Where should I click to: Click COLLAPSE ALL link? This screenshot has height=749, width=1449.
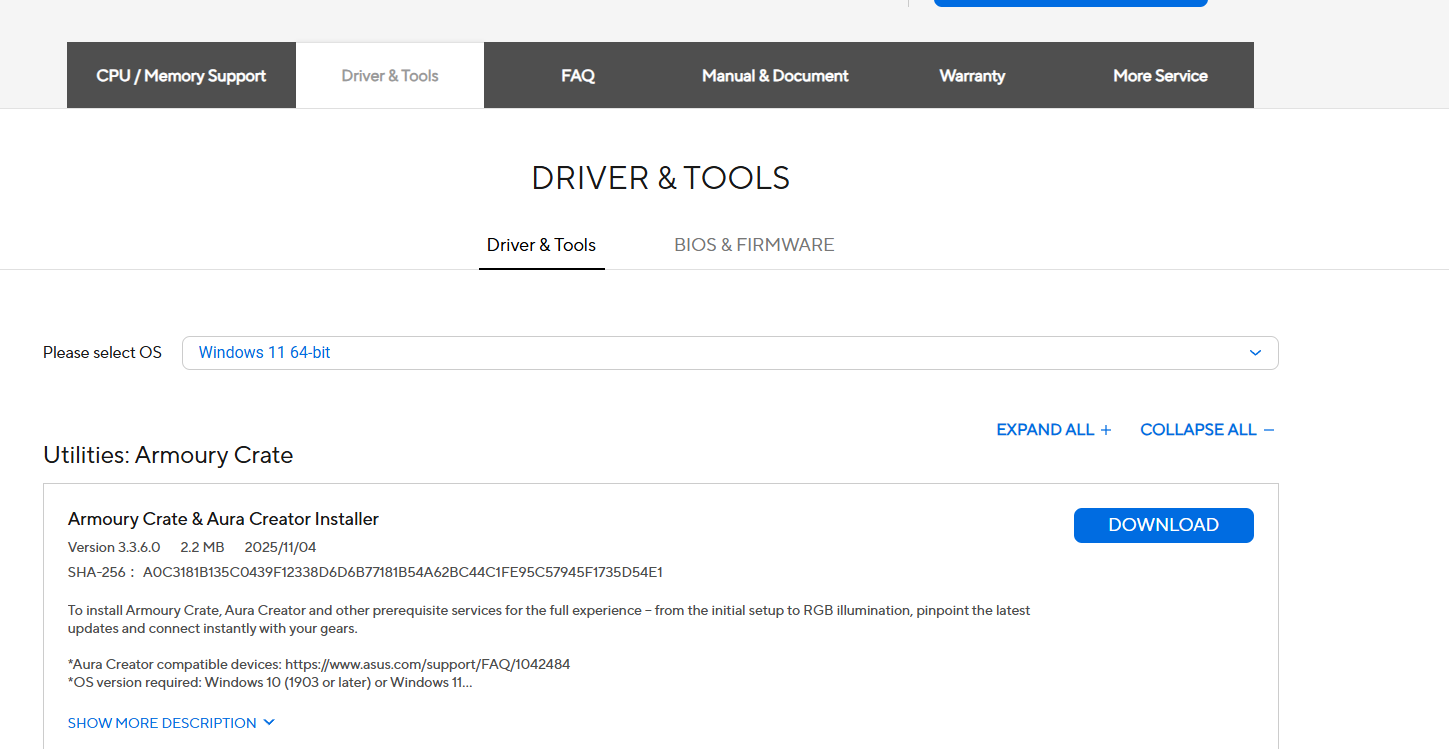[1207, 430]
